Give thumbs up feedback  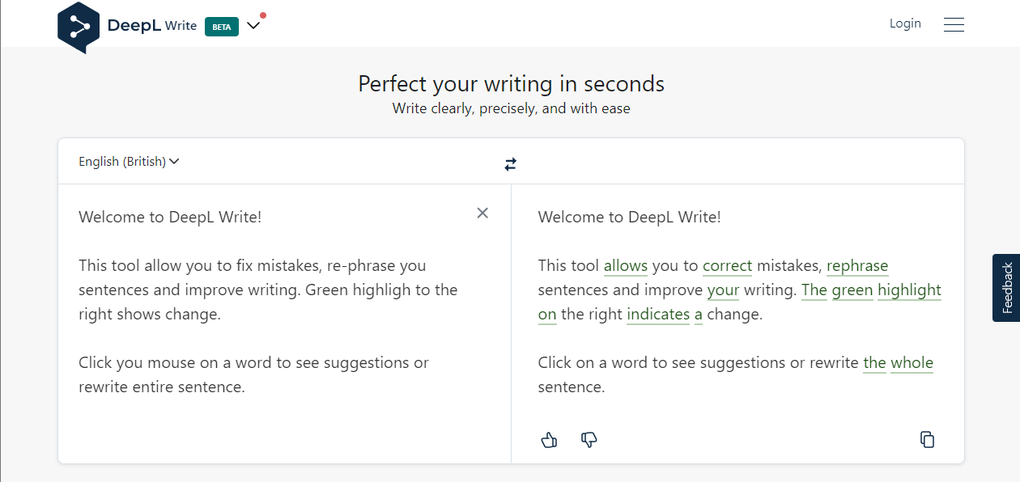(548, 440)
